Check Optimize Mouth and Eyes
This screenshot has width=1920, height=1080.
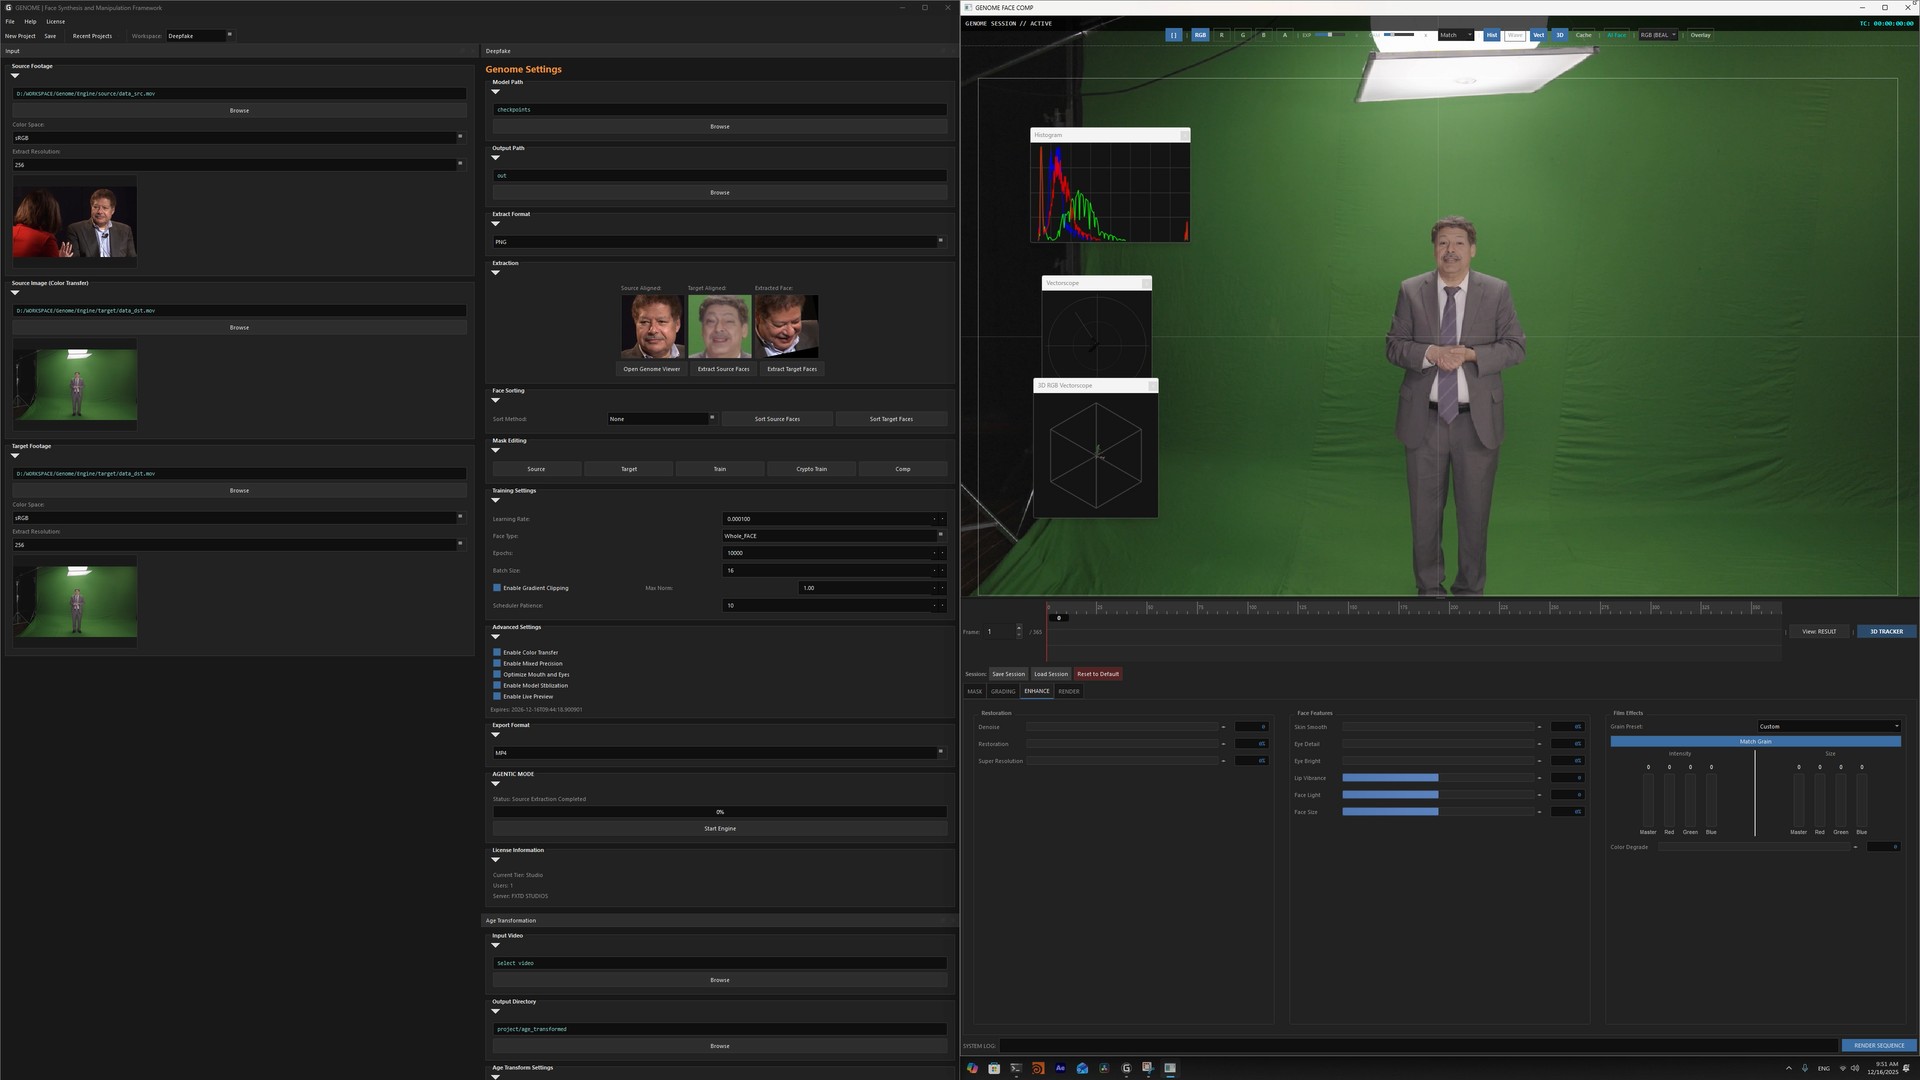pyautogui.click(x=497, y=674)
